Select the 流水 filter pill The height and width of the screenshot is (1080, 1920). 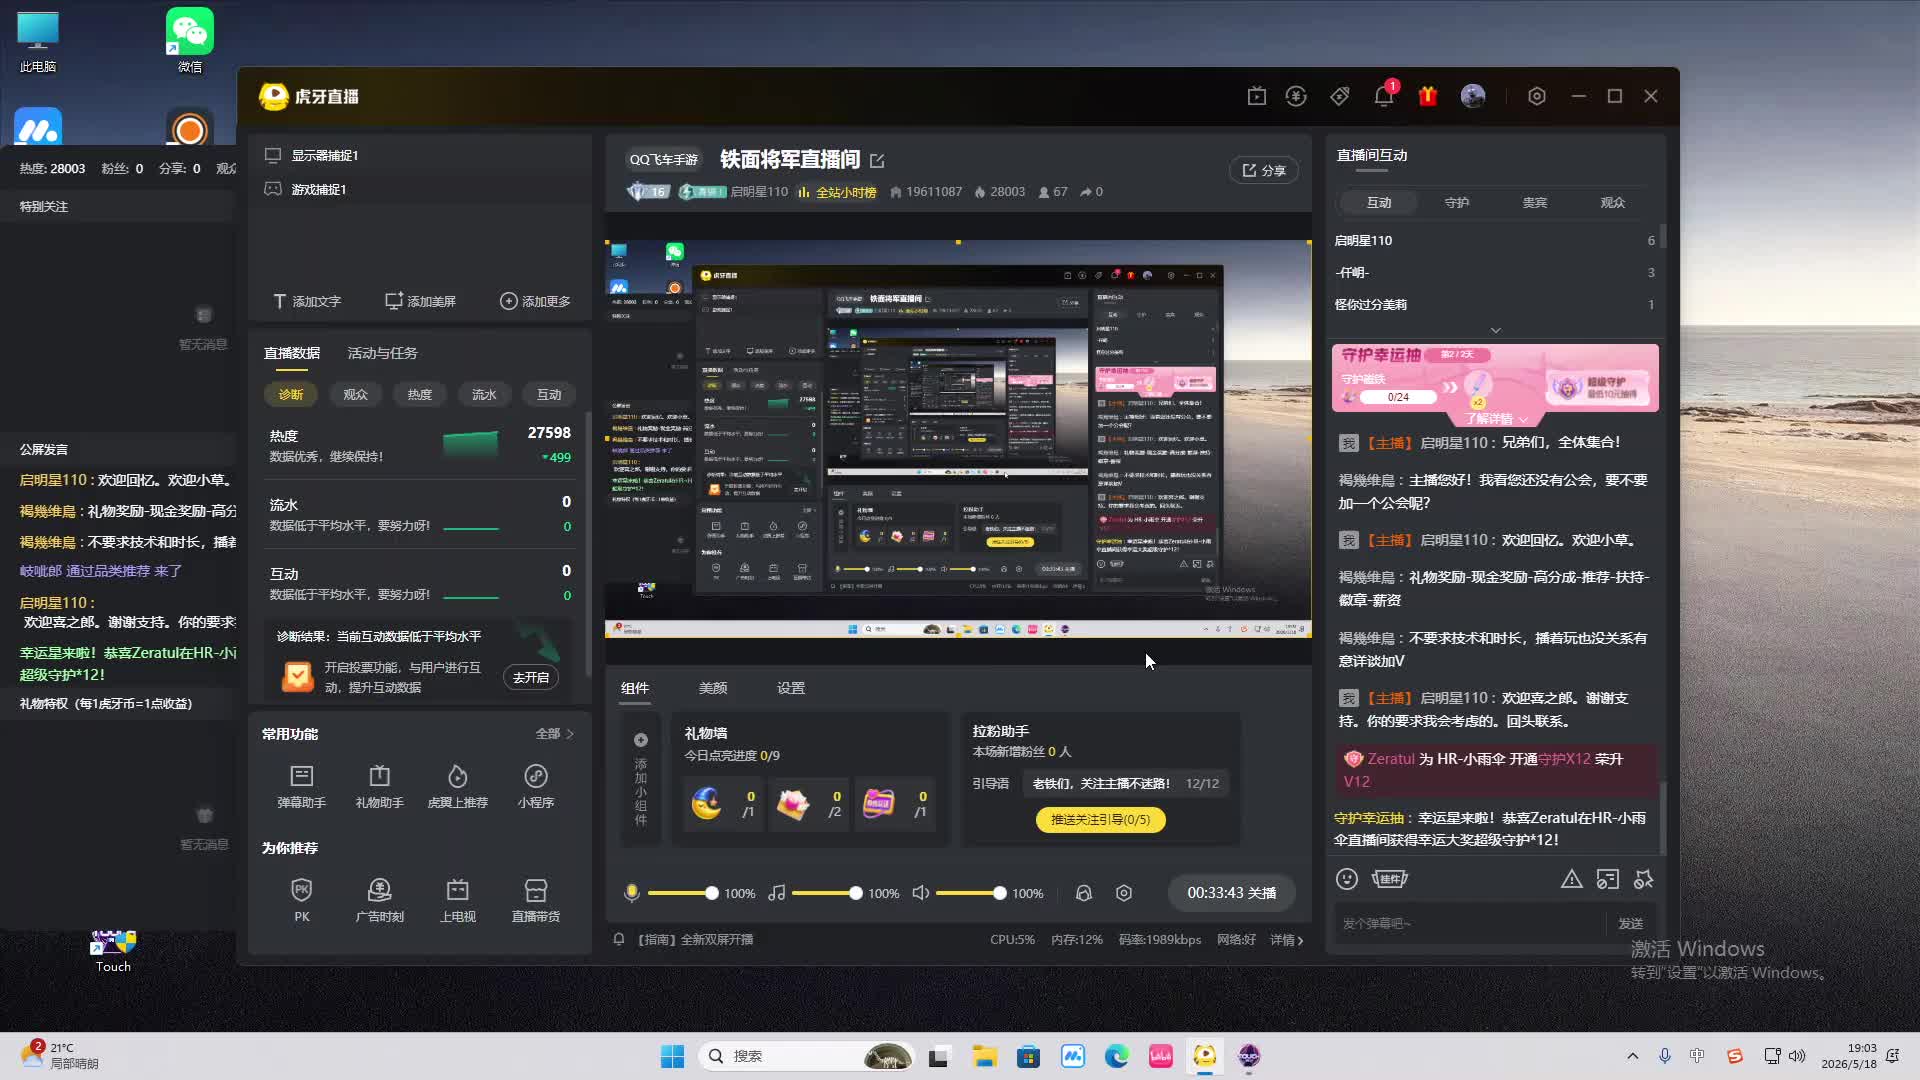[x=484, y=394]
